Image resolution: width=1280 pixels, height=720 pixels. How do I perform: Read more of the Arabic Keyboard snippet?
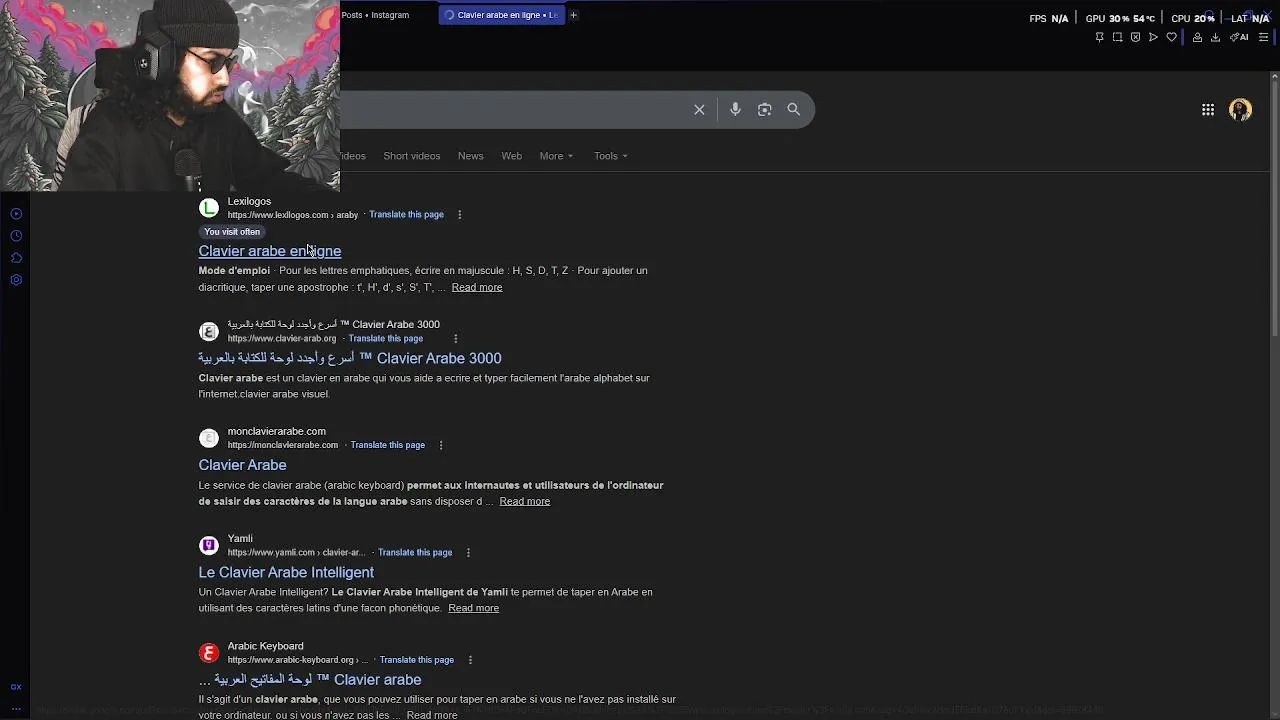(x=432, y=715)
